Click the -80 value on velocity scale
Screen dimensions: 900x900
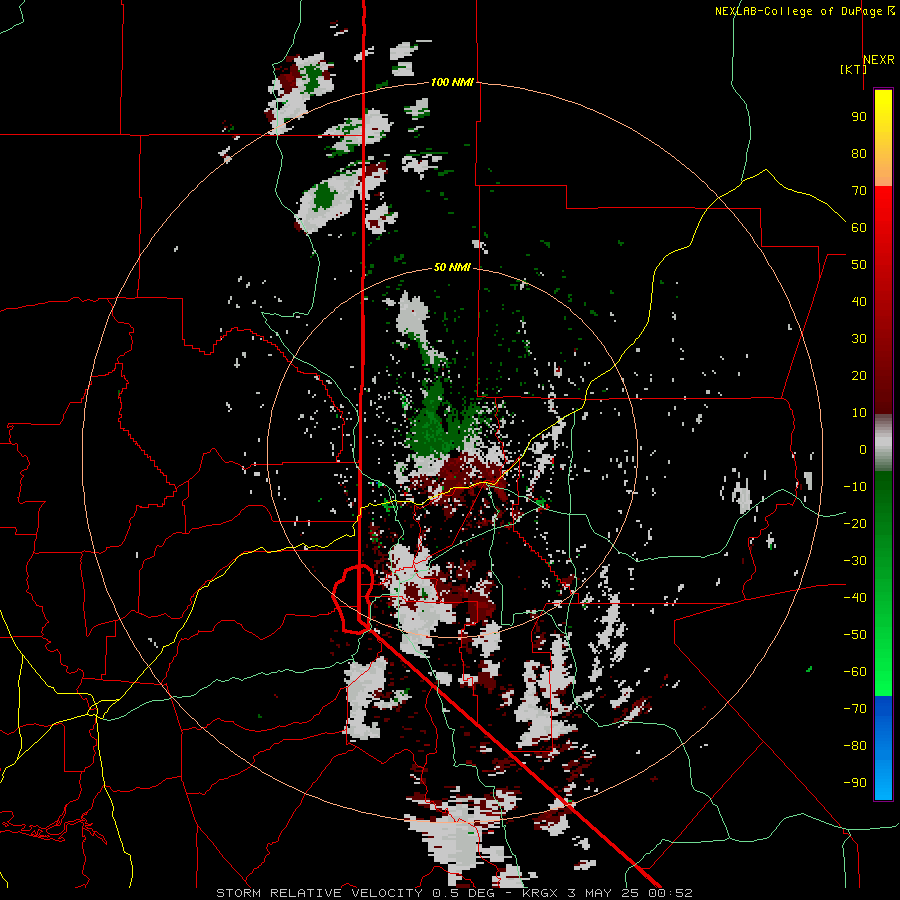click(855, 746)
